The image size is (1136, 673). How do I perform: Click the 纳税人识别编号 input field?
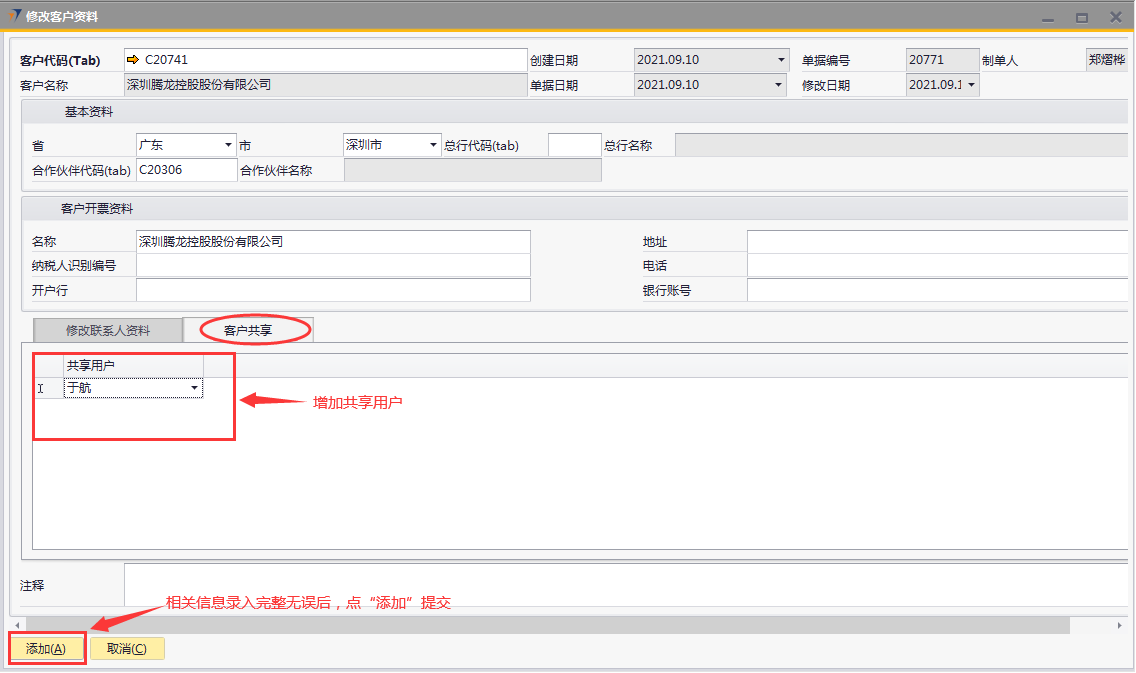(x=333, y=266)
